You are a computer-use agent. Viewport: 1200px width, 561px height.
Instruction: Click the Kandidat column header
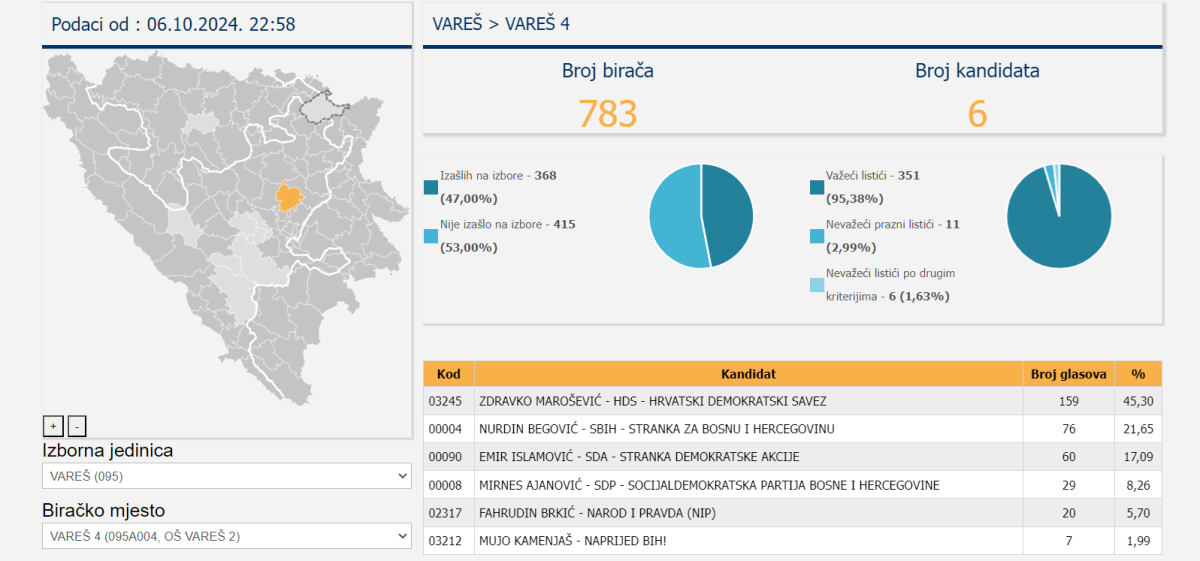[x=749, y=374]
